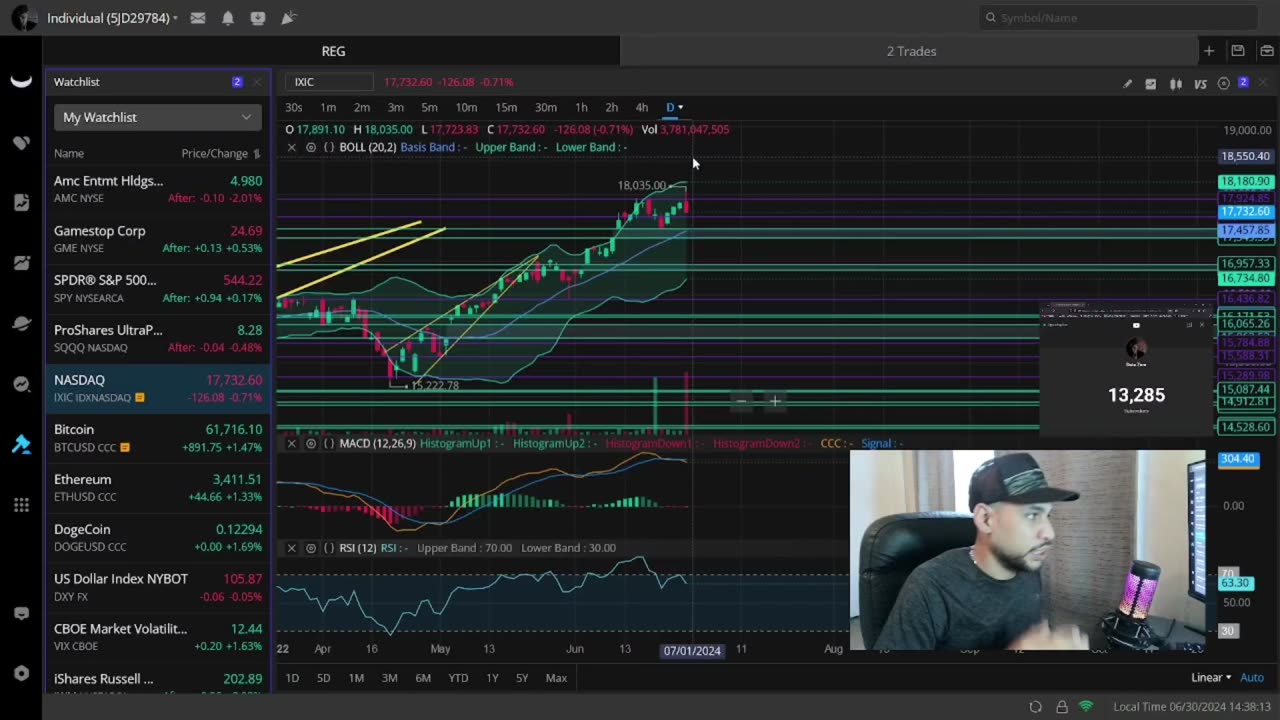Image resolution: width=1280 pixels, height=720 pixels.
Task: Toggle visibility of MACD indicator eye
Action: [x=311, y=443]
